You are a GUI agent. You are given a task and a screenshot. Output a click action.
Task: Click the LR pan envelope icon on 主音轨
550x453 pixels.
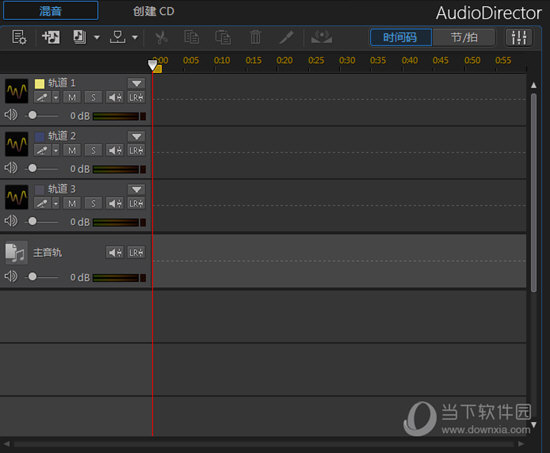136,252
